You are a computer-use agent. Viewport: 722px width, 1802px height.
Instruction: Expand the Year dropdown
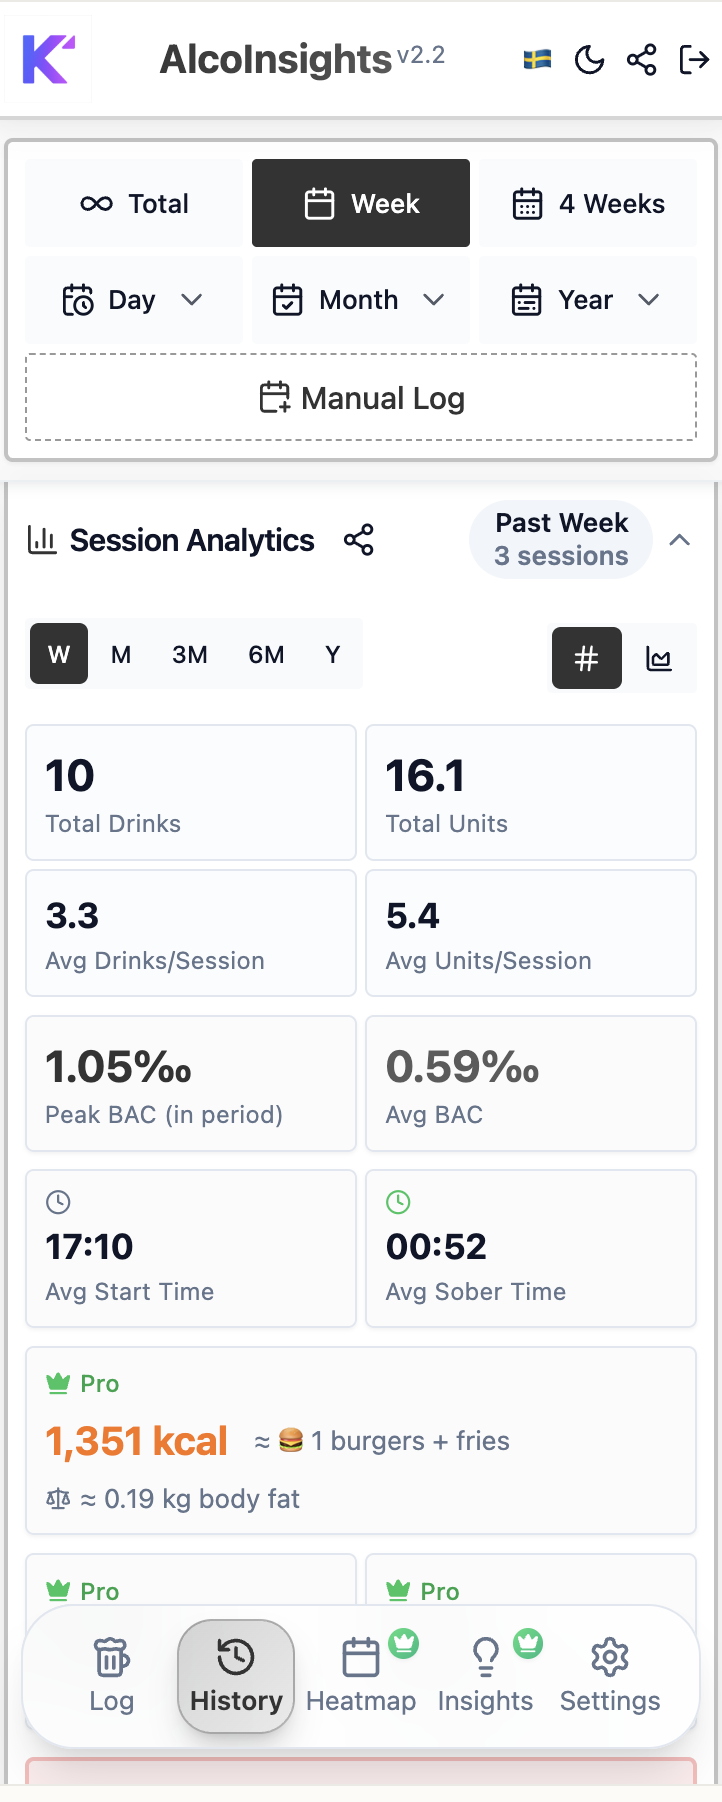[x=588, y=300]
